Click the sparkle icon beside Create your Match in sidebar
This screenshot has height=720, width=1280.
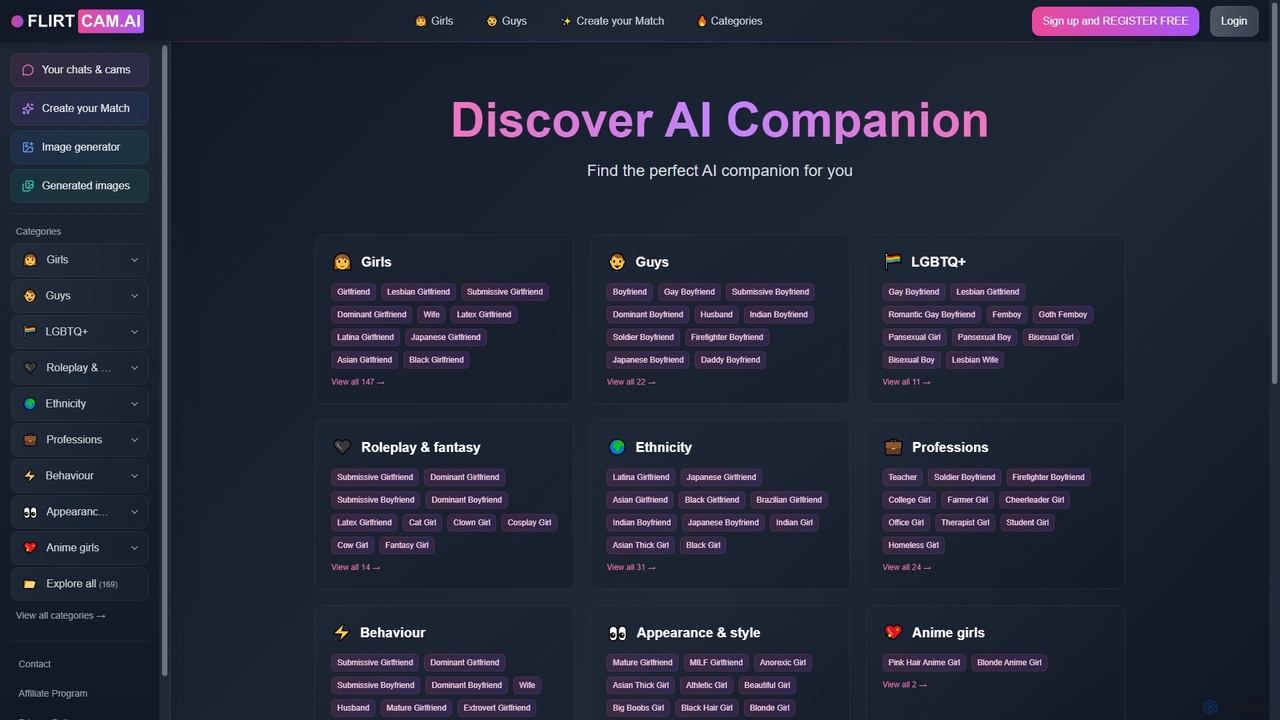pos(28,108)
